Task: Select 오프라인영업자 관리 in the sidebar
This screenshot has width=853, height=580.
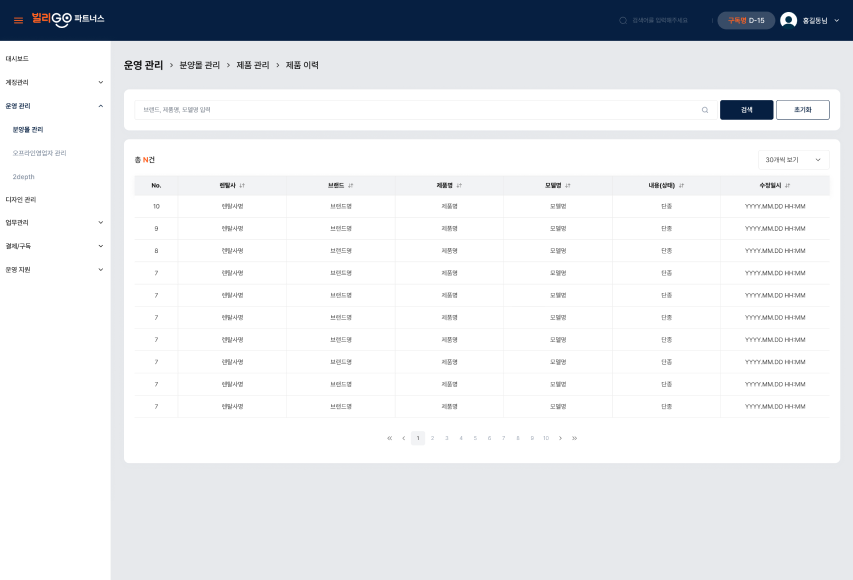Action: coord(39,153)
